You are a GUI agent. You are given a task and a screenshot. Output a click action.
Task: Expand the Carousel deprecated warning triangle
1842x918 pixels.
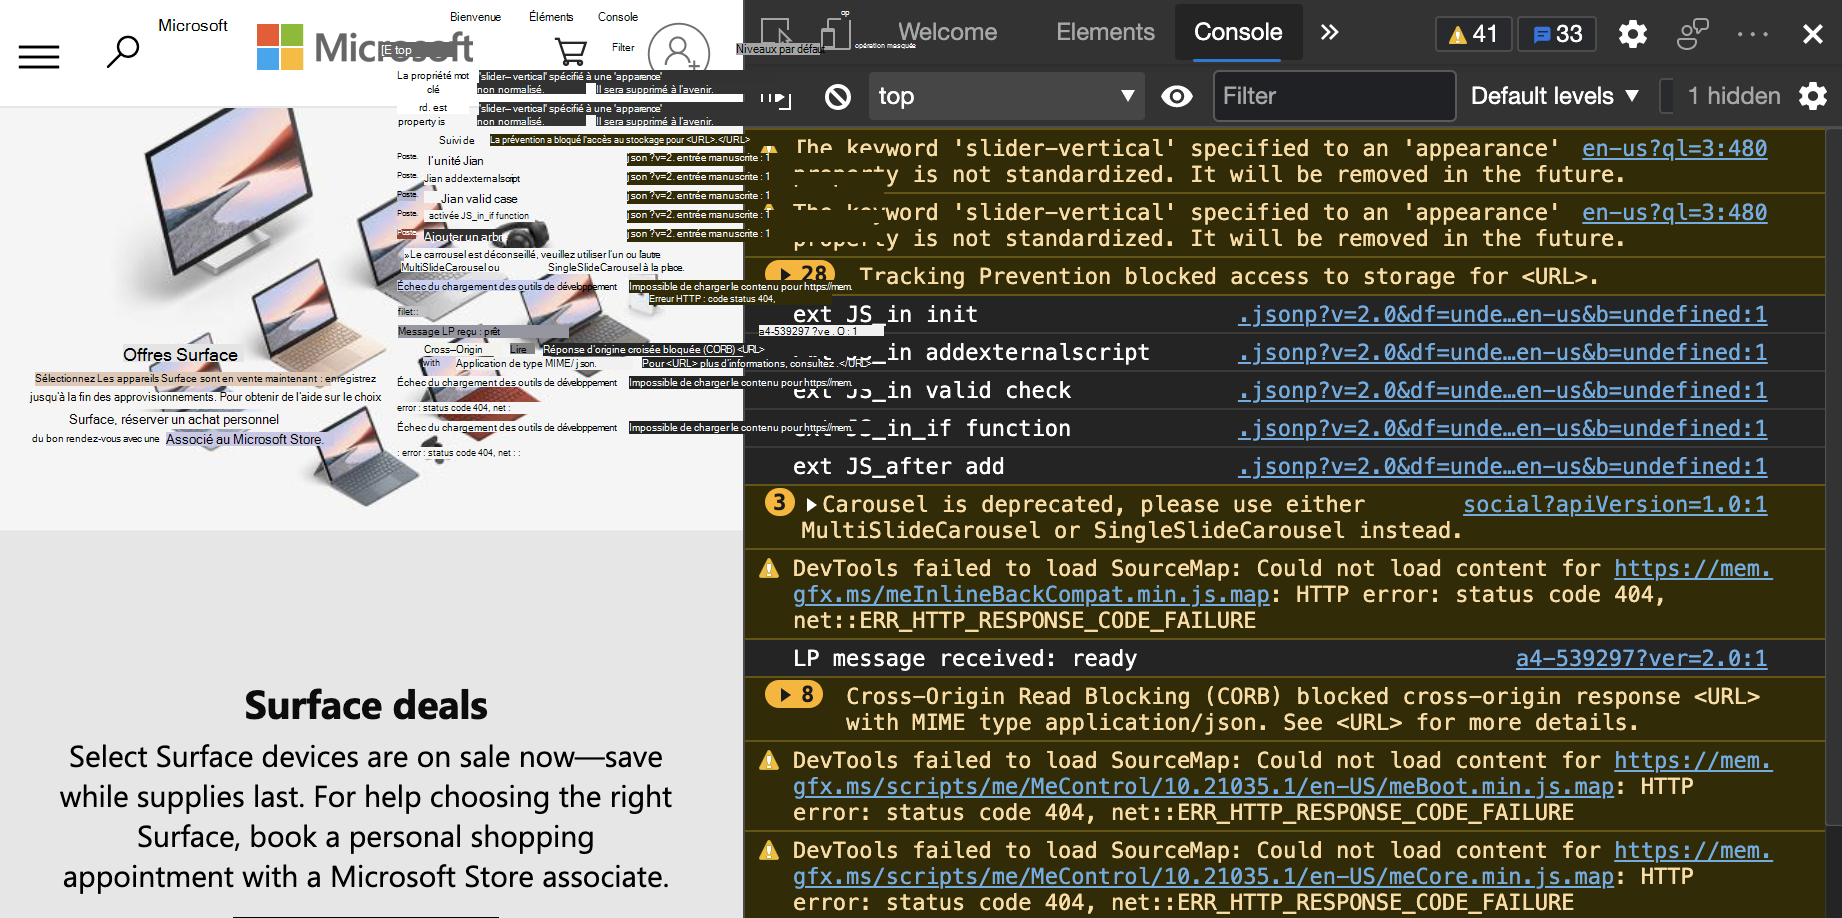point(811,505)
